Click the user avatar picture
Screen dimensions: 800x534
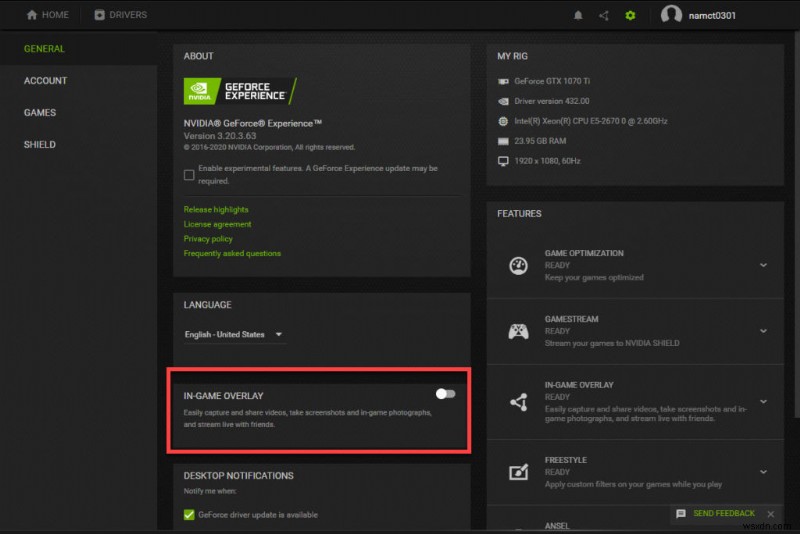(671, 14)
